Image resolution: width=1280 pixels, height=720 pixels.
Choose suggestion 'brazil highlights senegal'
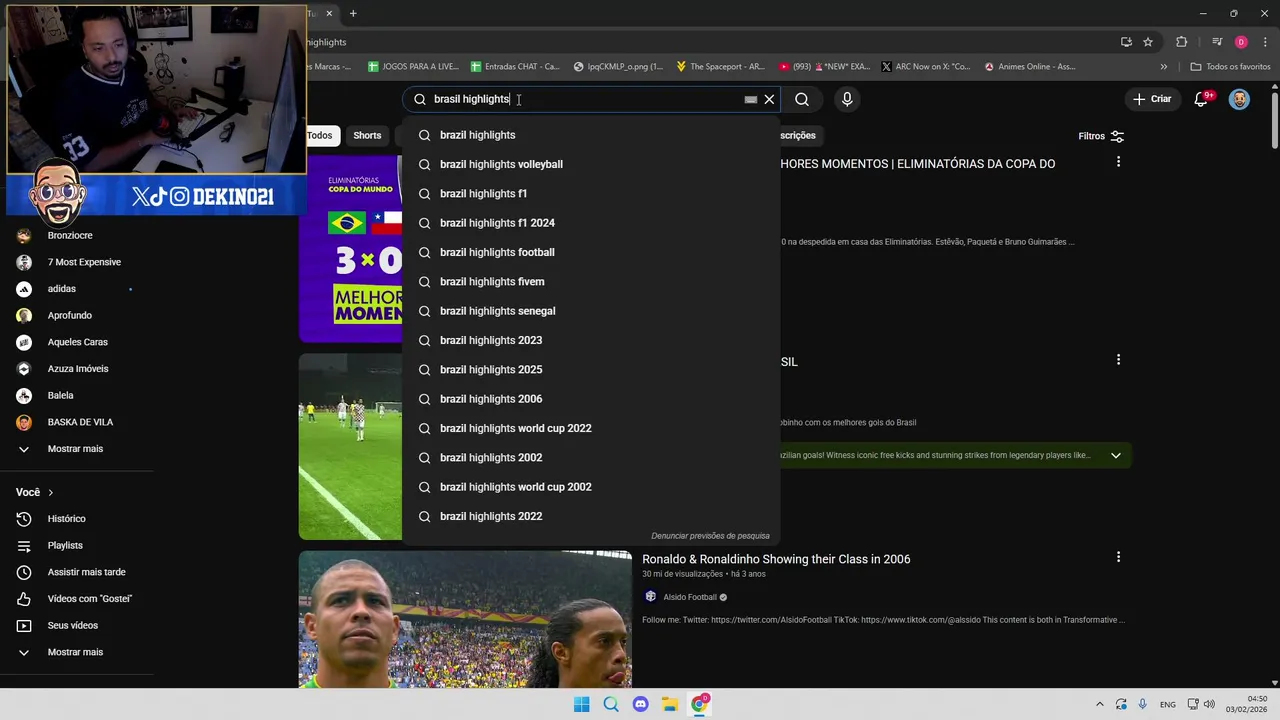591,311
